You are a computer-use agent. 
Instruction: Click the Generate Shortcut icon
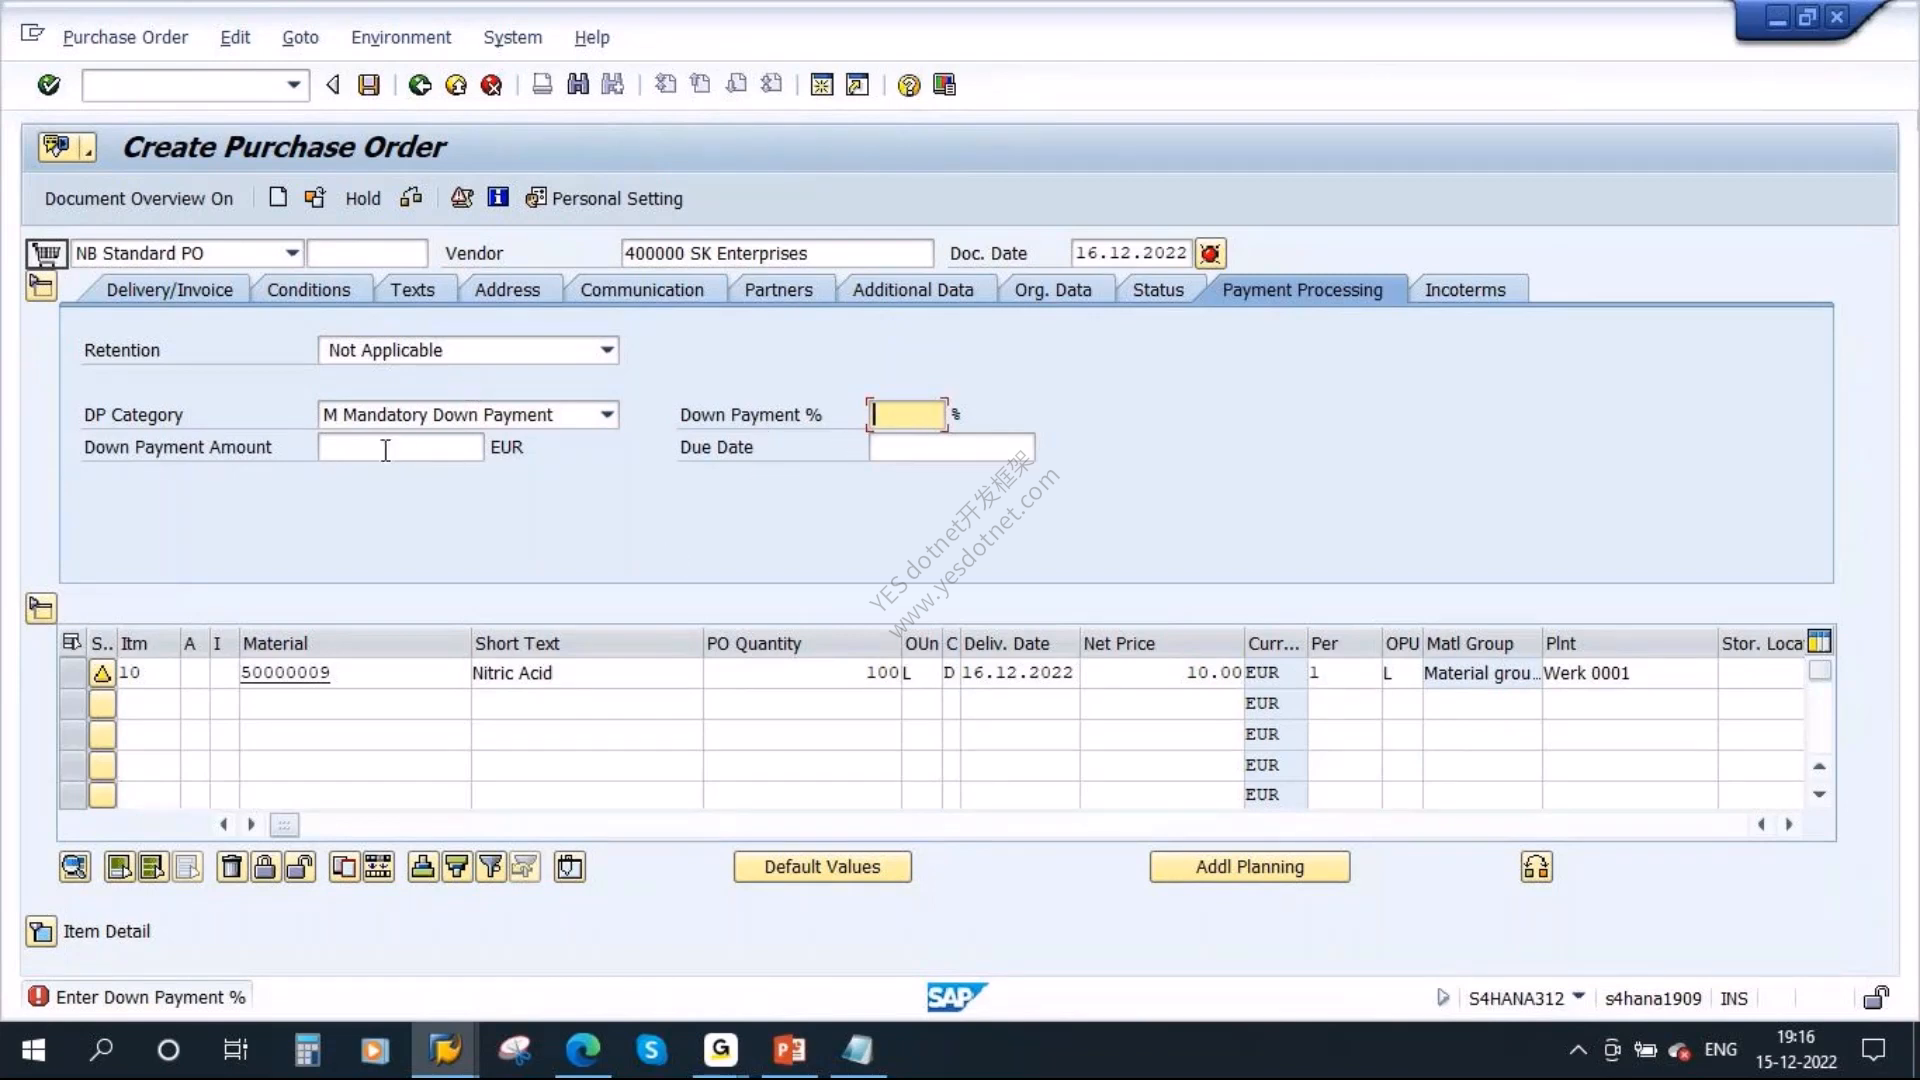coord(858,85)
